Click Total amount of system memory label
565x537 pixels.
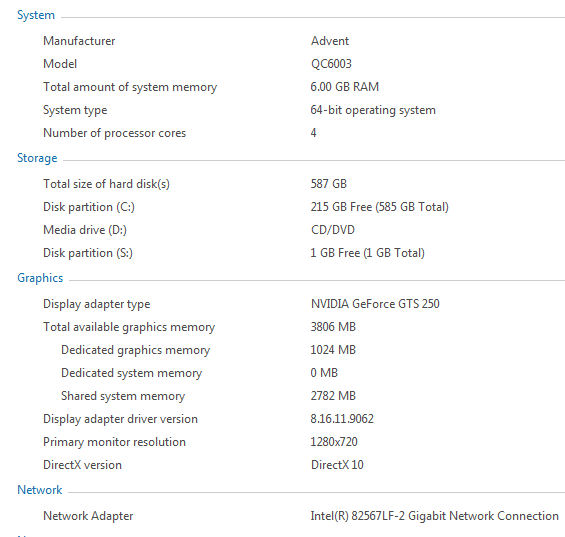(x=130, y=87)
